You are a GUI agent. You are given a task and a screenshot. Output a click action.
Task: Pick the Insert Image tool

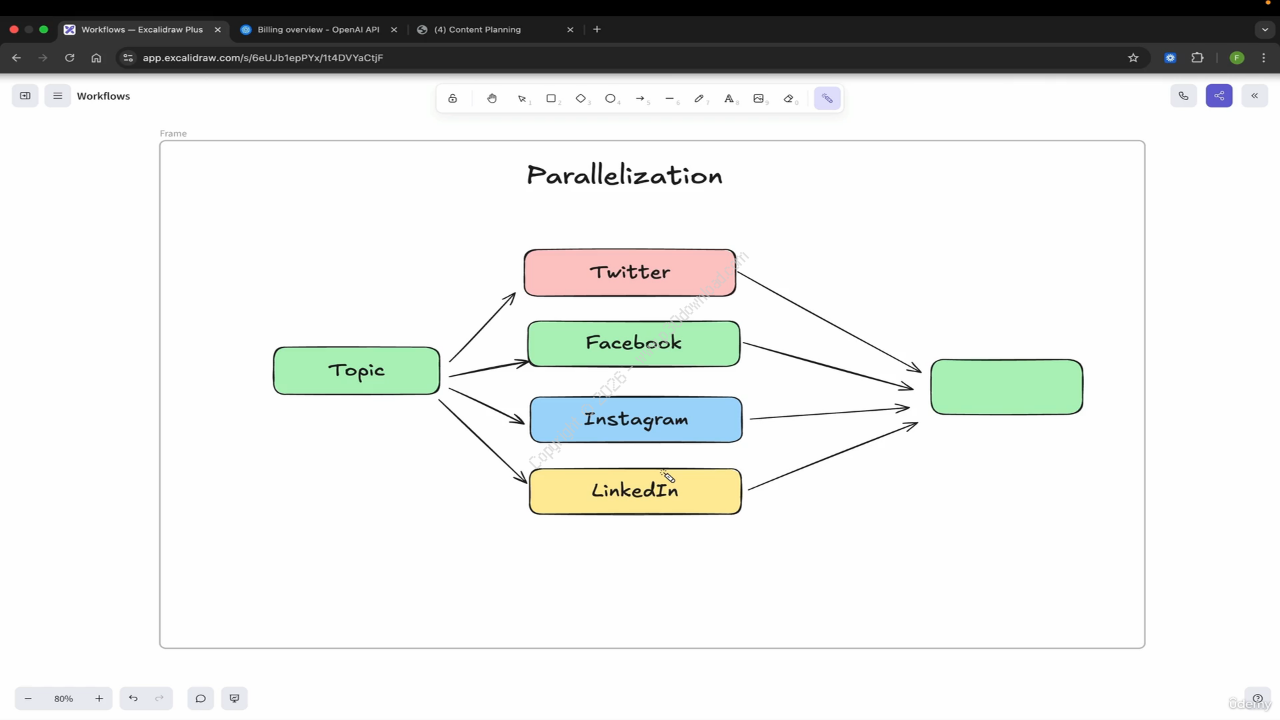click(758, 98)
